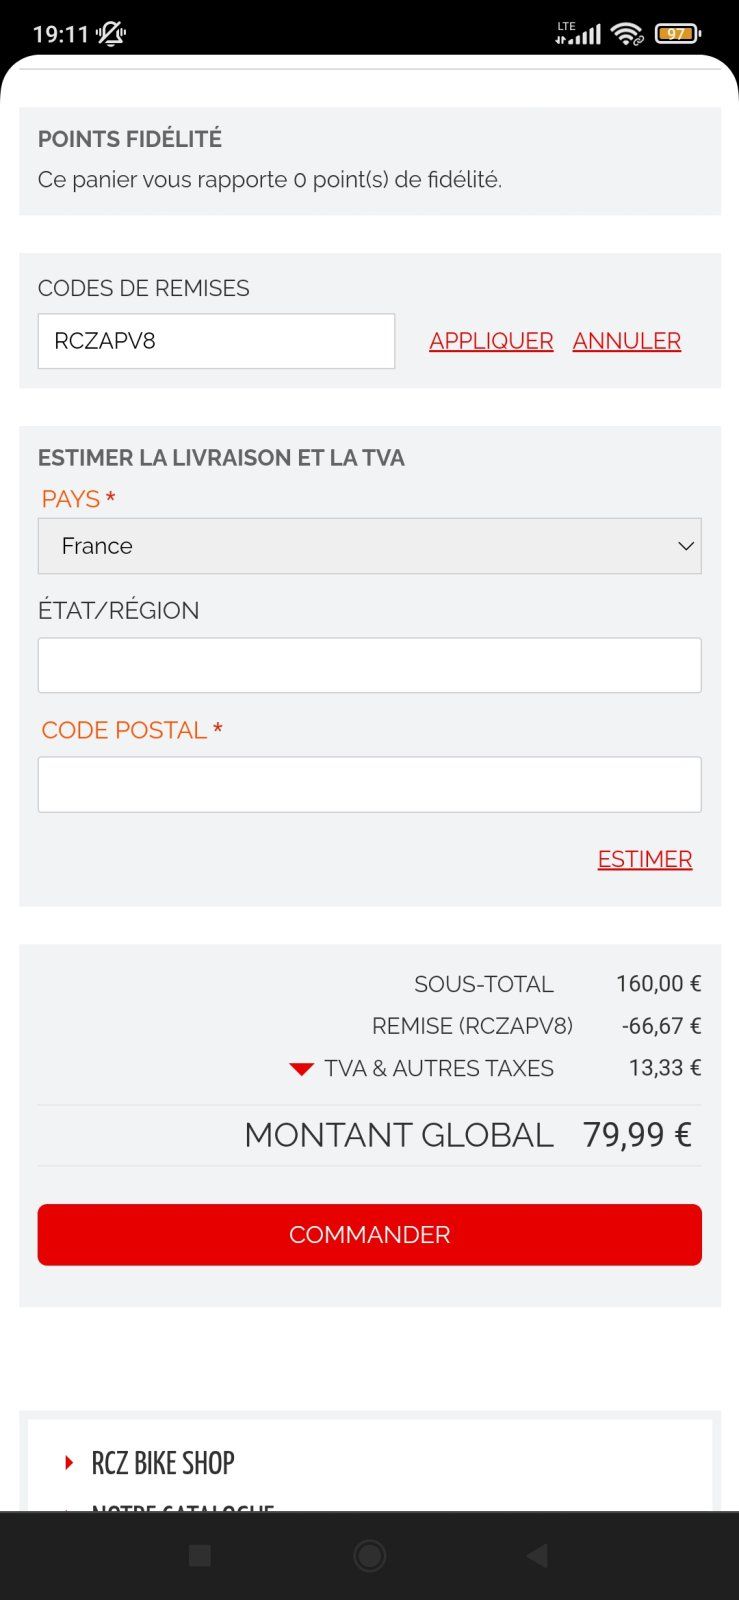The image size is (739, 1600).
Task: Expand the RCZ Bike Shop menu arrow
Action: pos(69,1463)
